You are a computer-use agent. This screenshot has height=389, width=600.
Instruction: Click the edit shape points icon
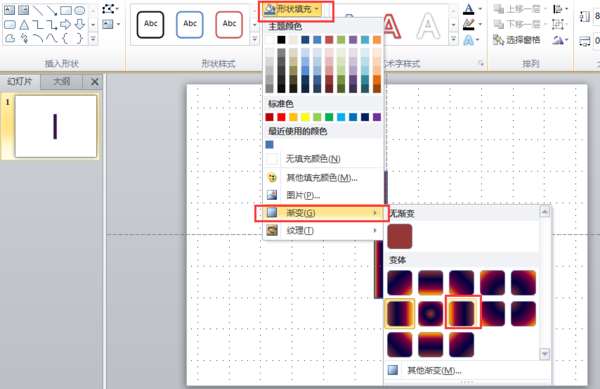109,9
